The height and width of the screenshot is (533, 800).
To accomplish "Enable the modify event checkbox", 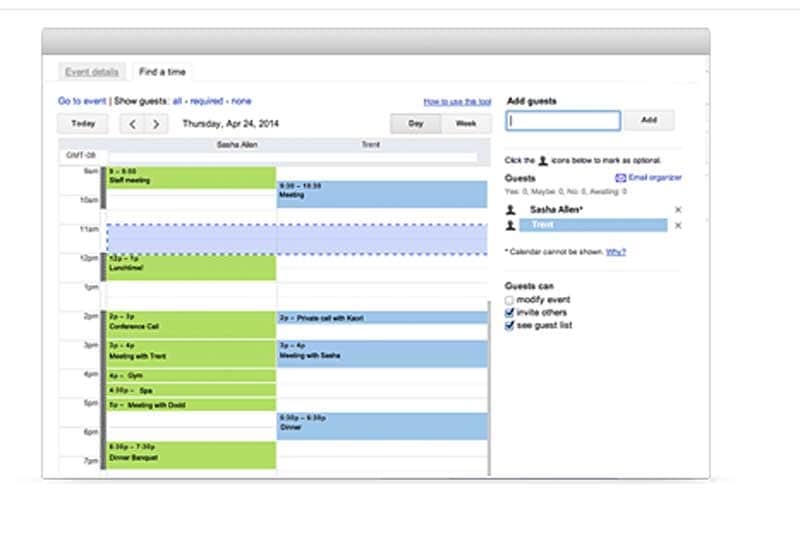I will (x=510, y=300).
